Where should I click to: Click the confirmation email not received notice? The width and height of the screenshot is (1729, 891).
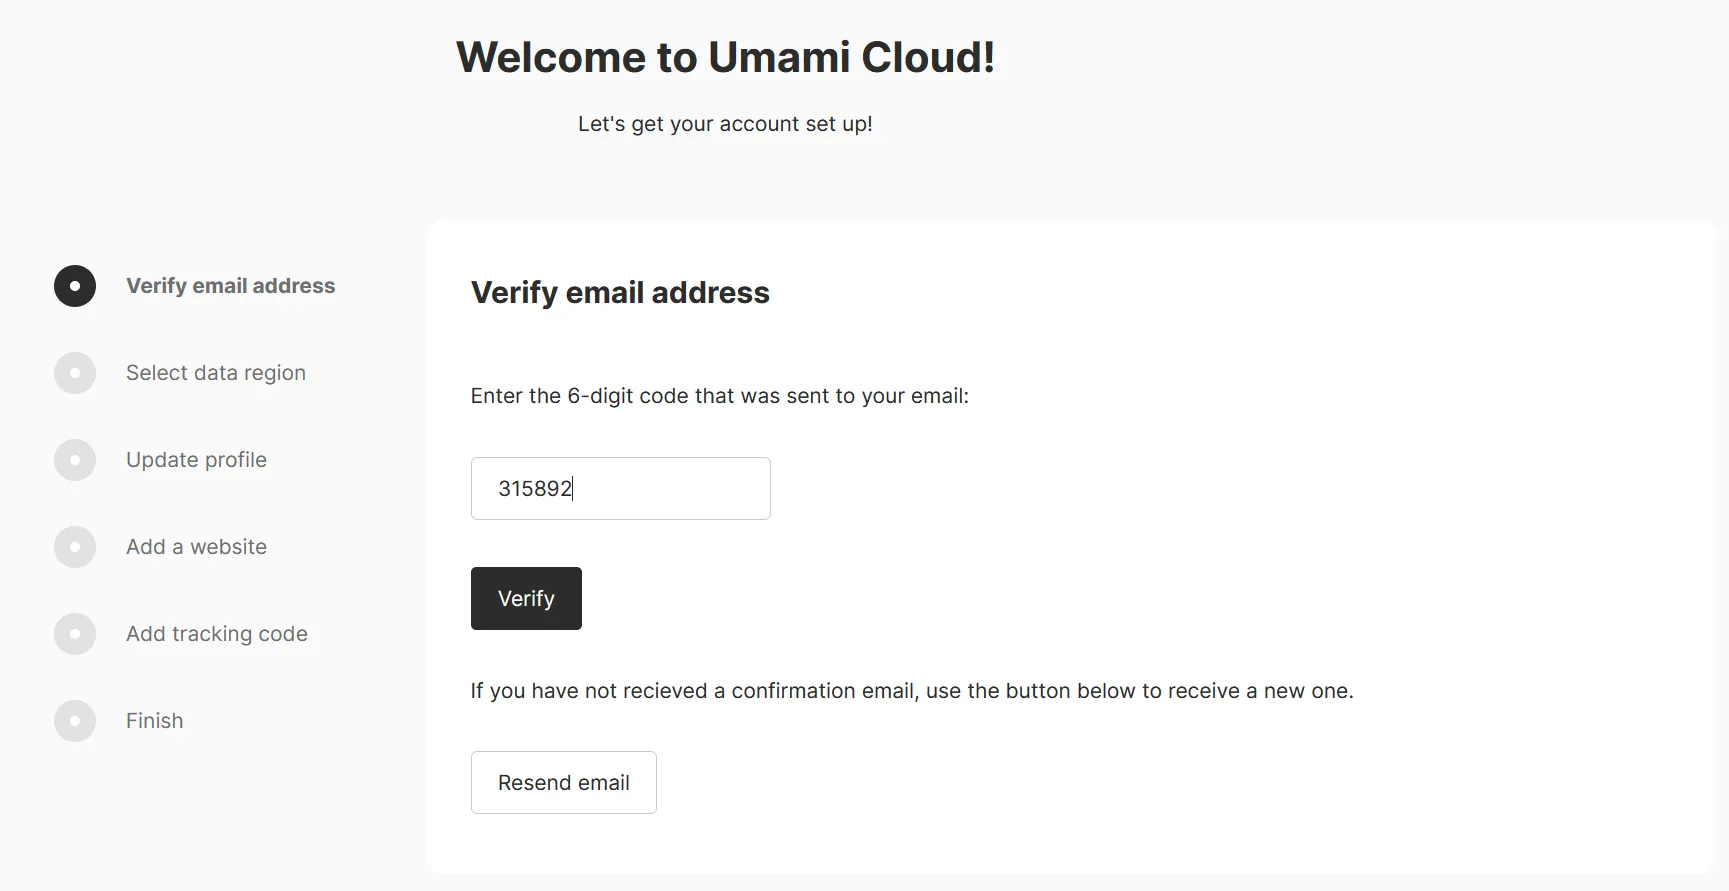click(911, 691)
